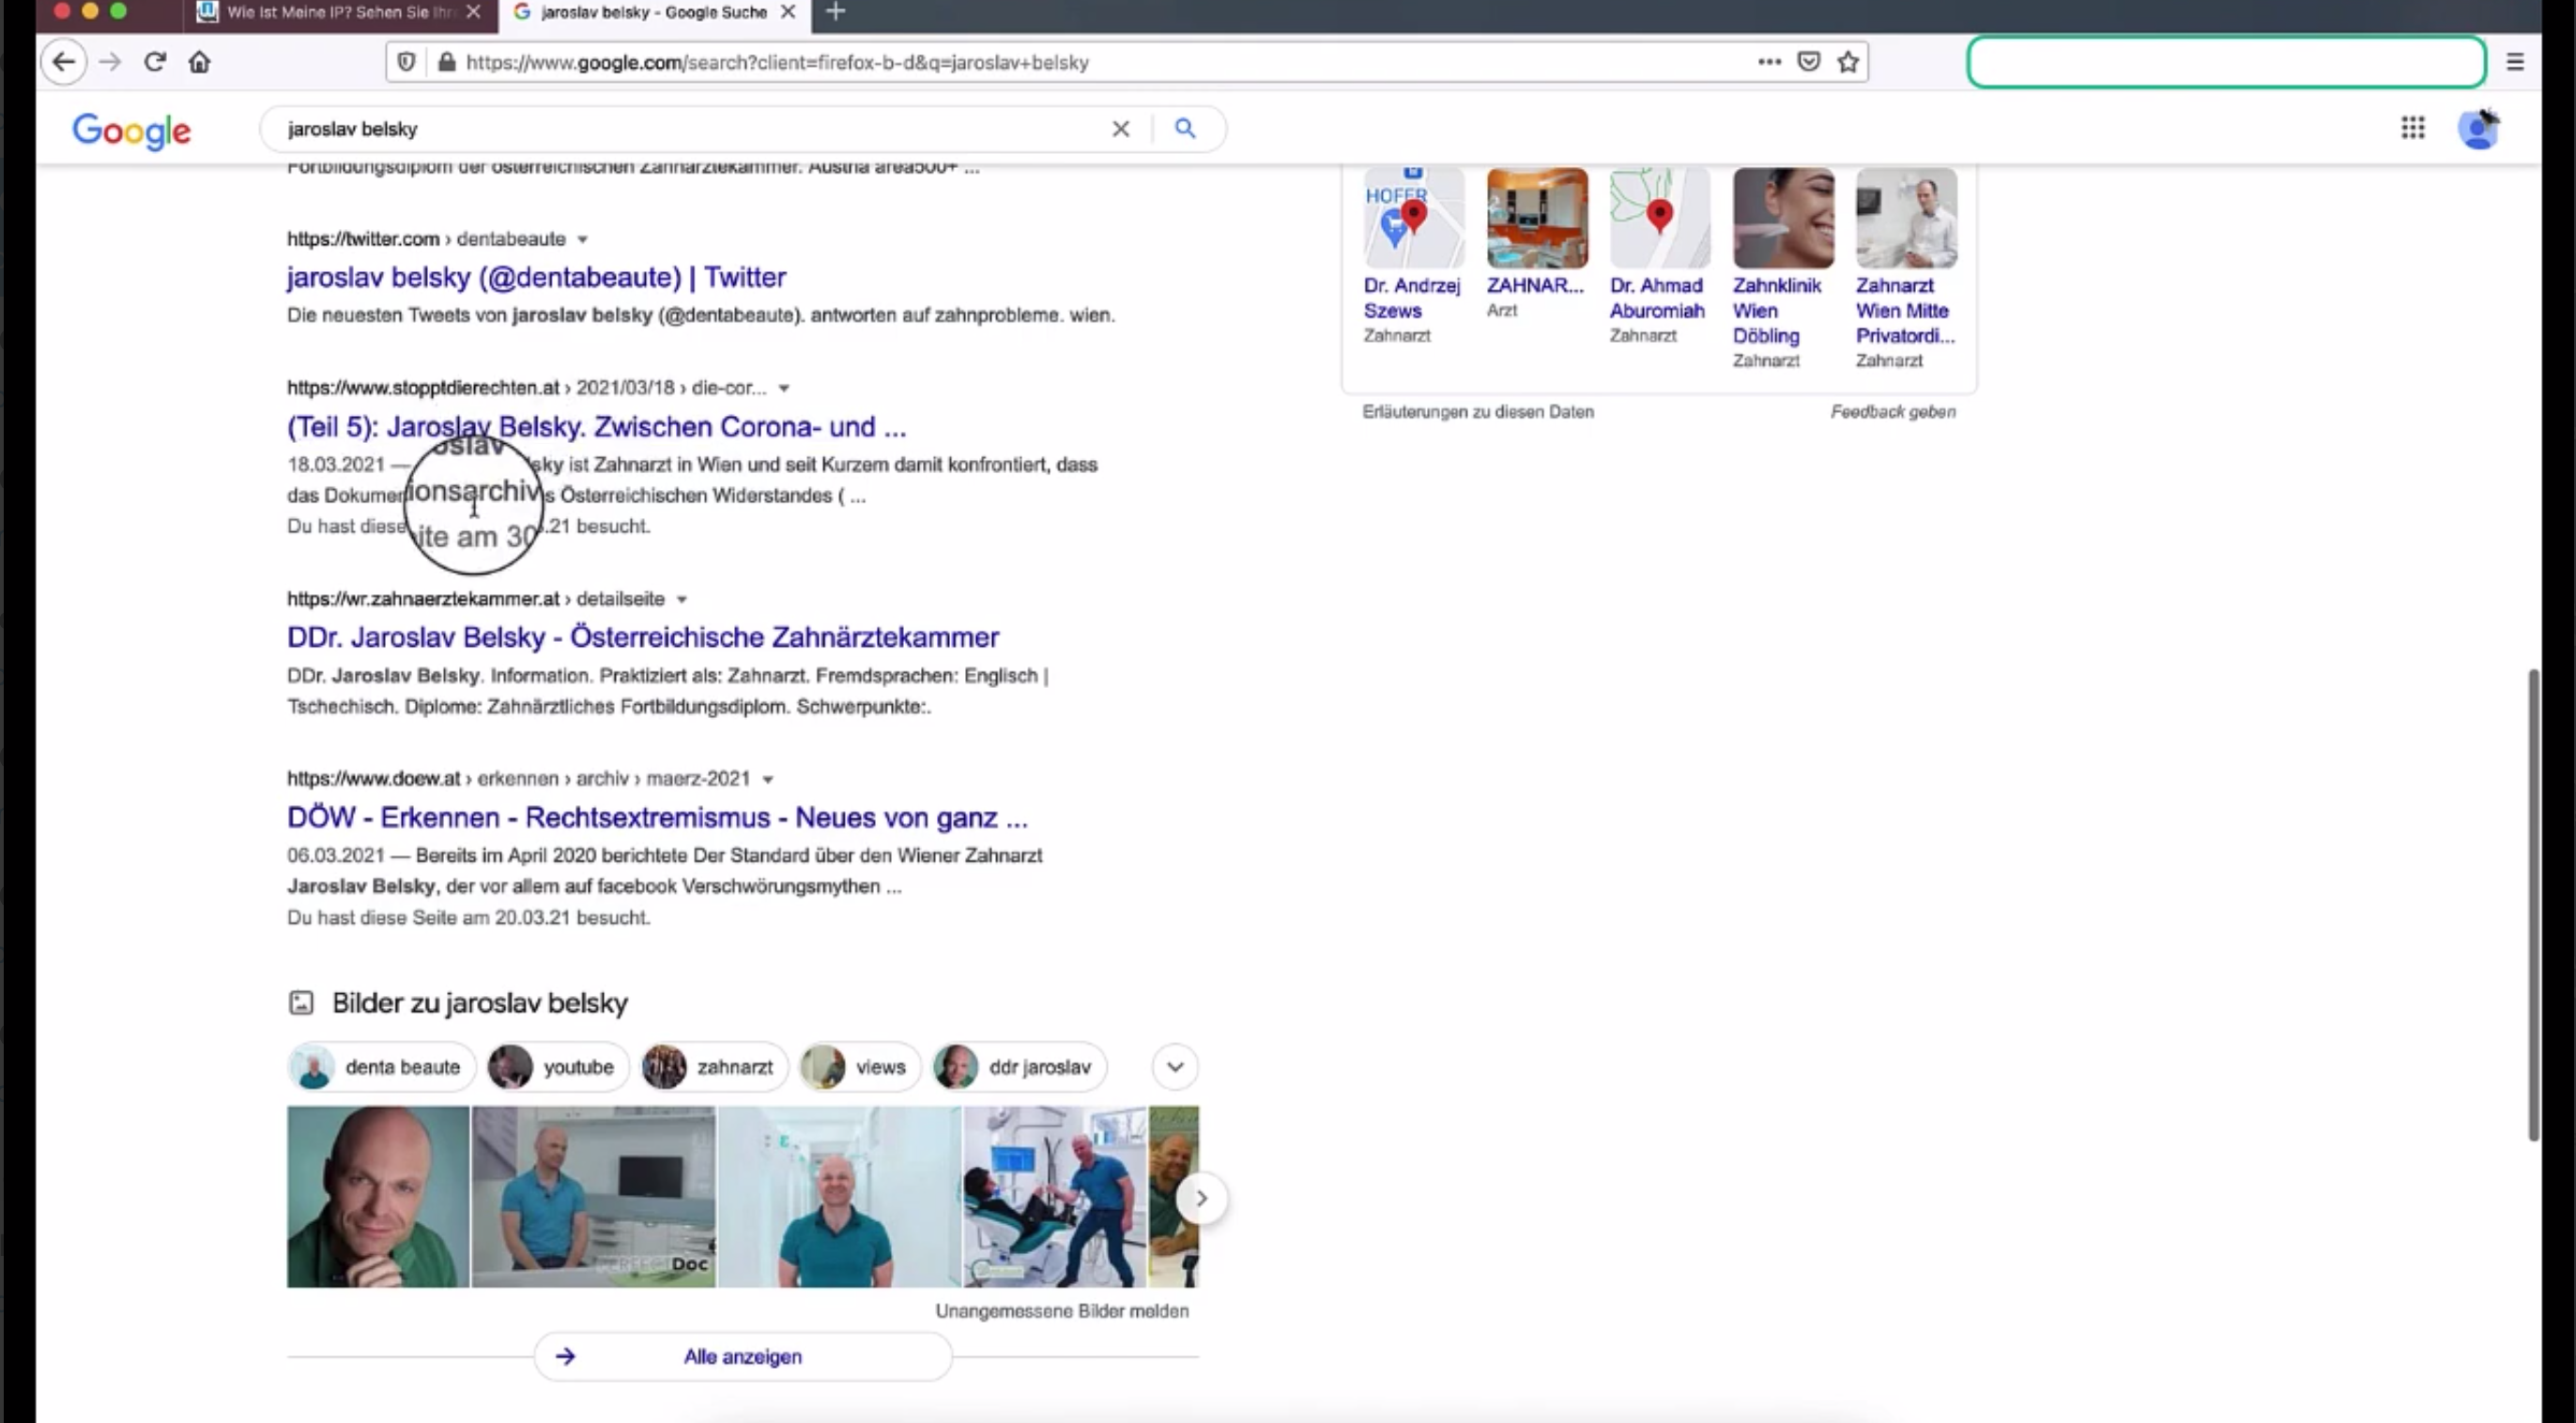Select the 'views' image chip

[858, 1067]
